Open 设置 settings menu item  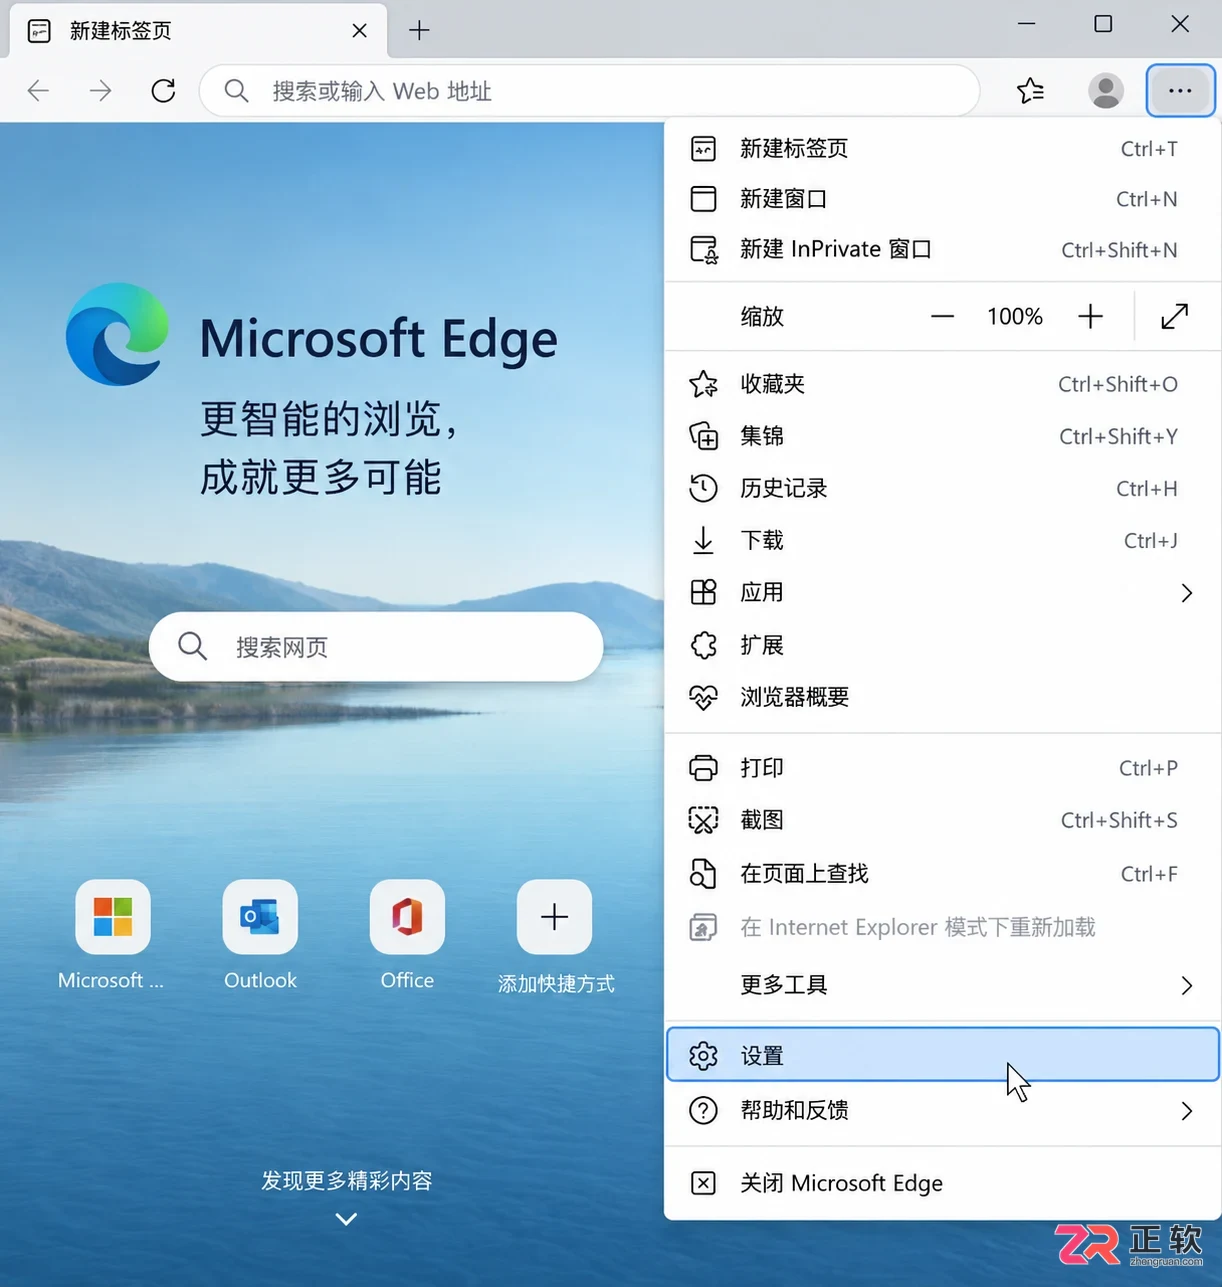tap(942, 1055)
